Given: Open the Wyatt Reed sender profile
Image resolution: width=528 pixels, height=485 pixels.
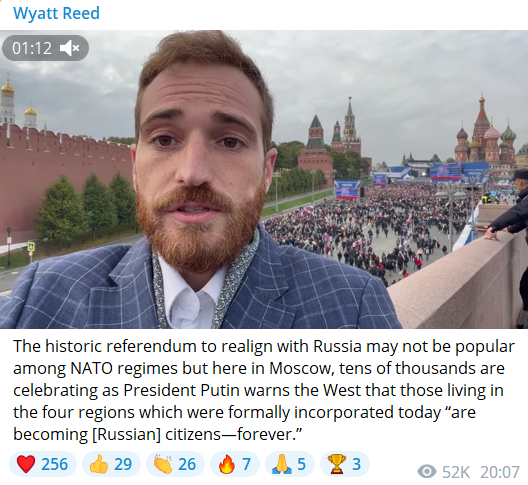Looking at the screenshot, I should 56,13.
